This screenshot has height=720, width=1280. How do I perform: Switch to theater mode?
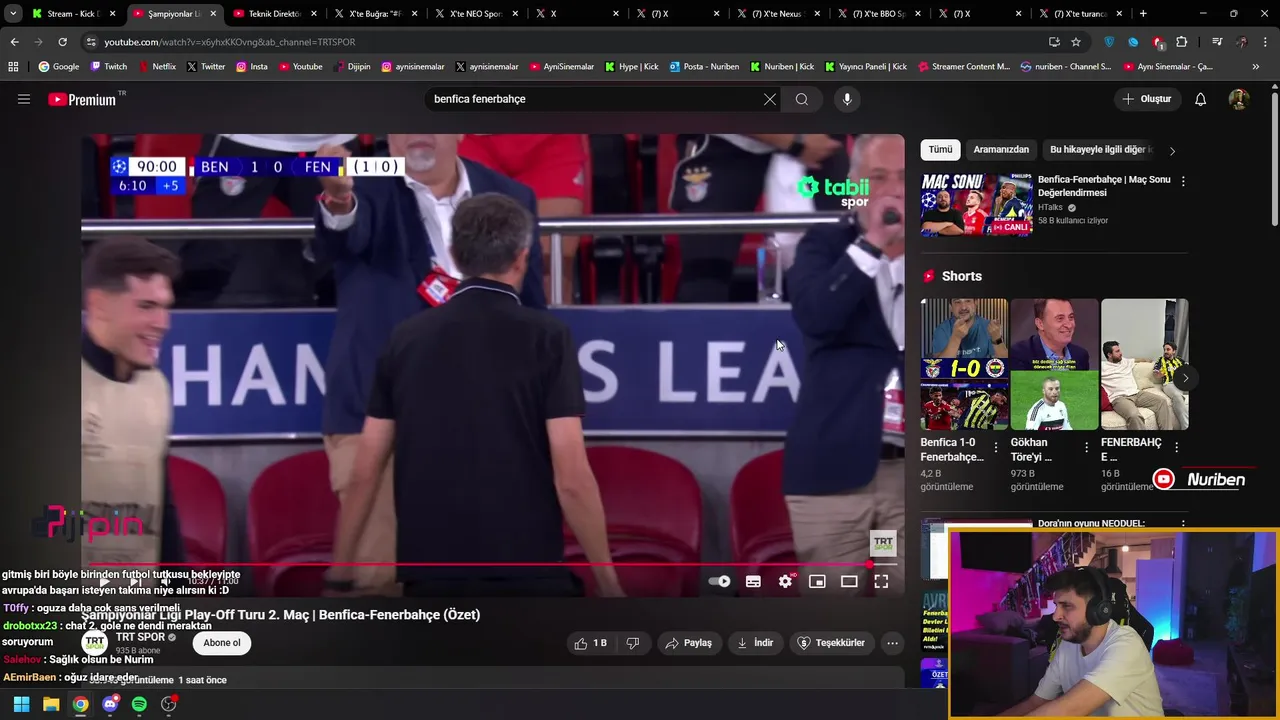point(849,581)
